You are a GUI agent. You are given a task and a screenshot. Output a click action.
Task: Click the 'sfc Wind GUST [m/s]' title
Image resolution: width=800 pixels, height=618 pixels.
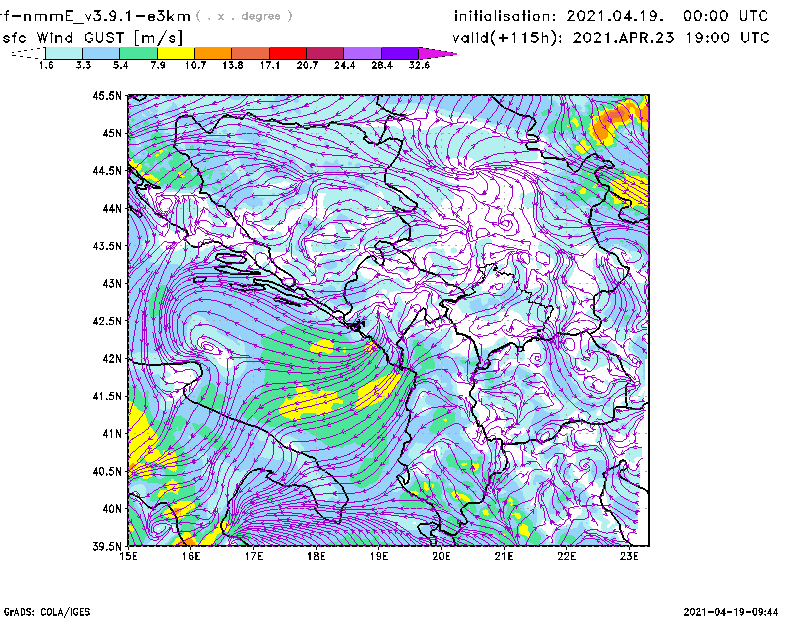coord(92,38)
